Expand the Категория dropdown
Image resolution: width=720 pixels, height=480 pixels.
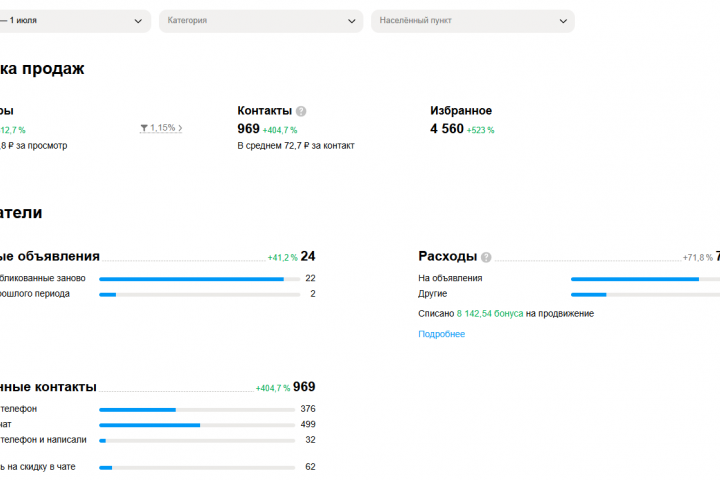click(x=261, y=21)
